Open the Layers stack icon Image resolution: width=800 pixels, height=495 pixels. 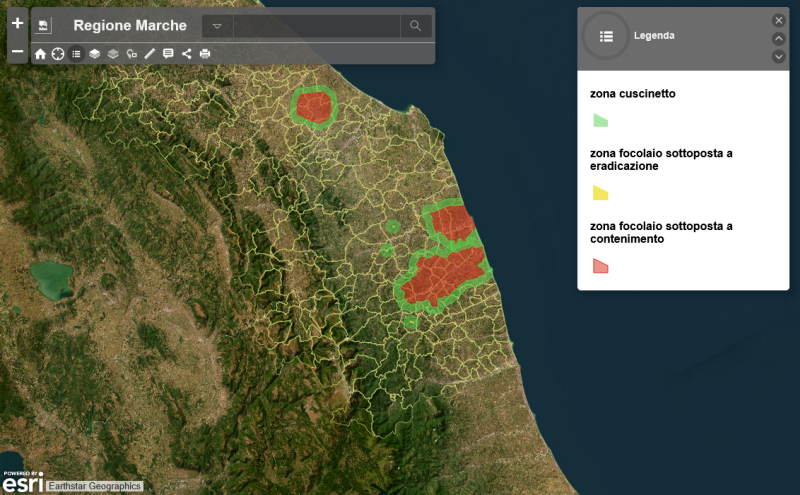(x=94, y=54)
